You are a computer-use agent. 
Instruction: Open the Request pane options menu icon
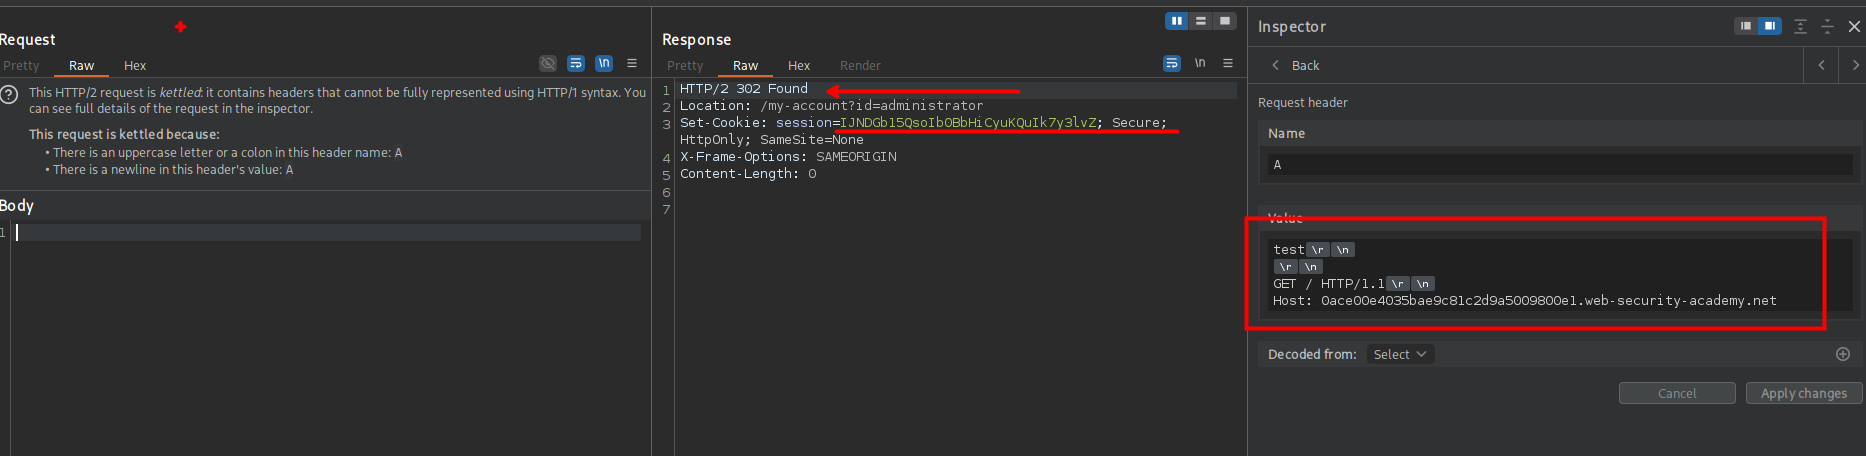tap(632, 63)
